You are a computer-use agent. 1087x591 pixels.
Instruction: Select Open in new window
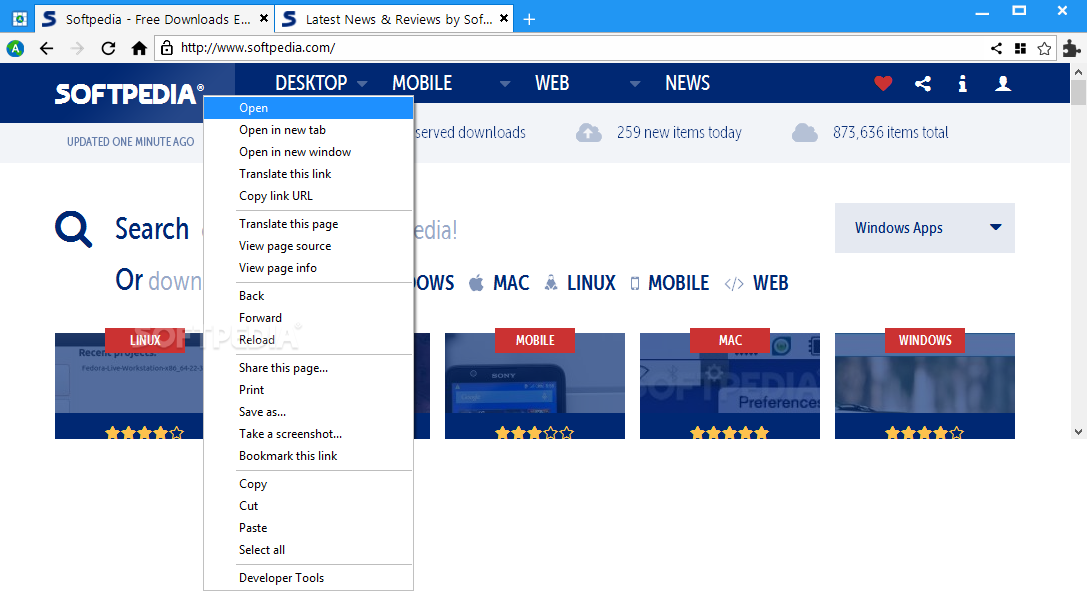point(308,152)
